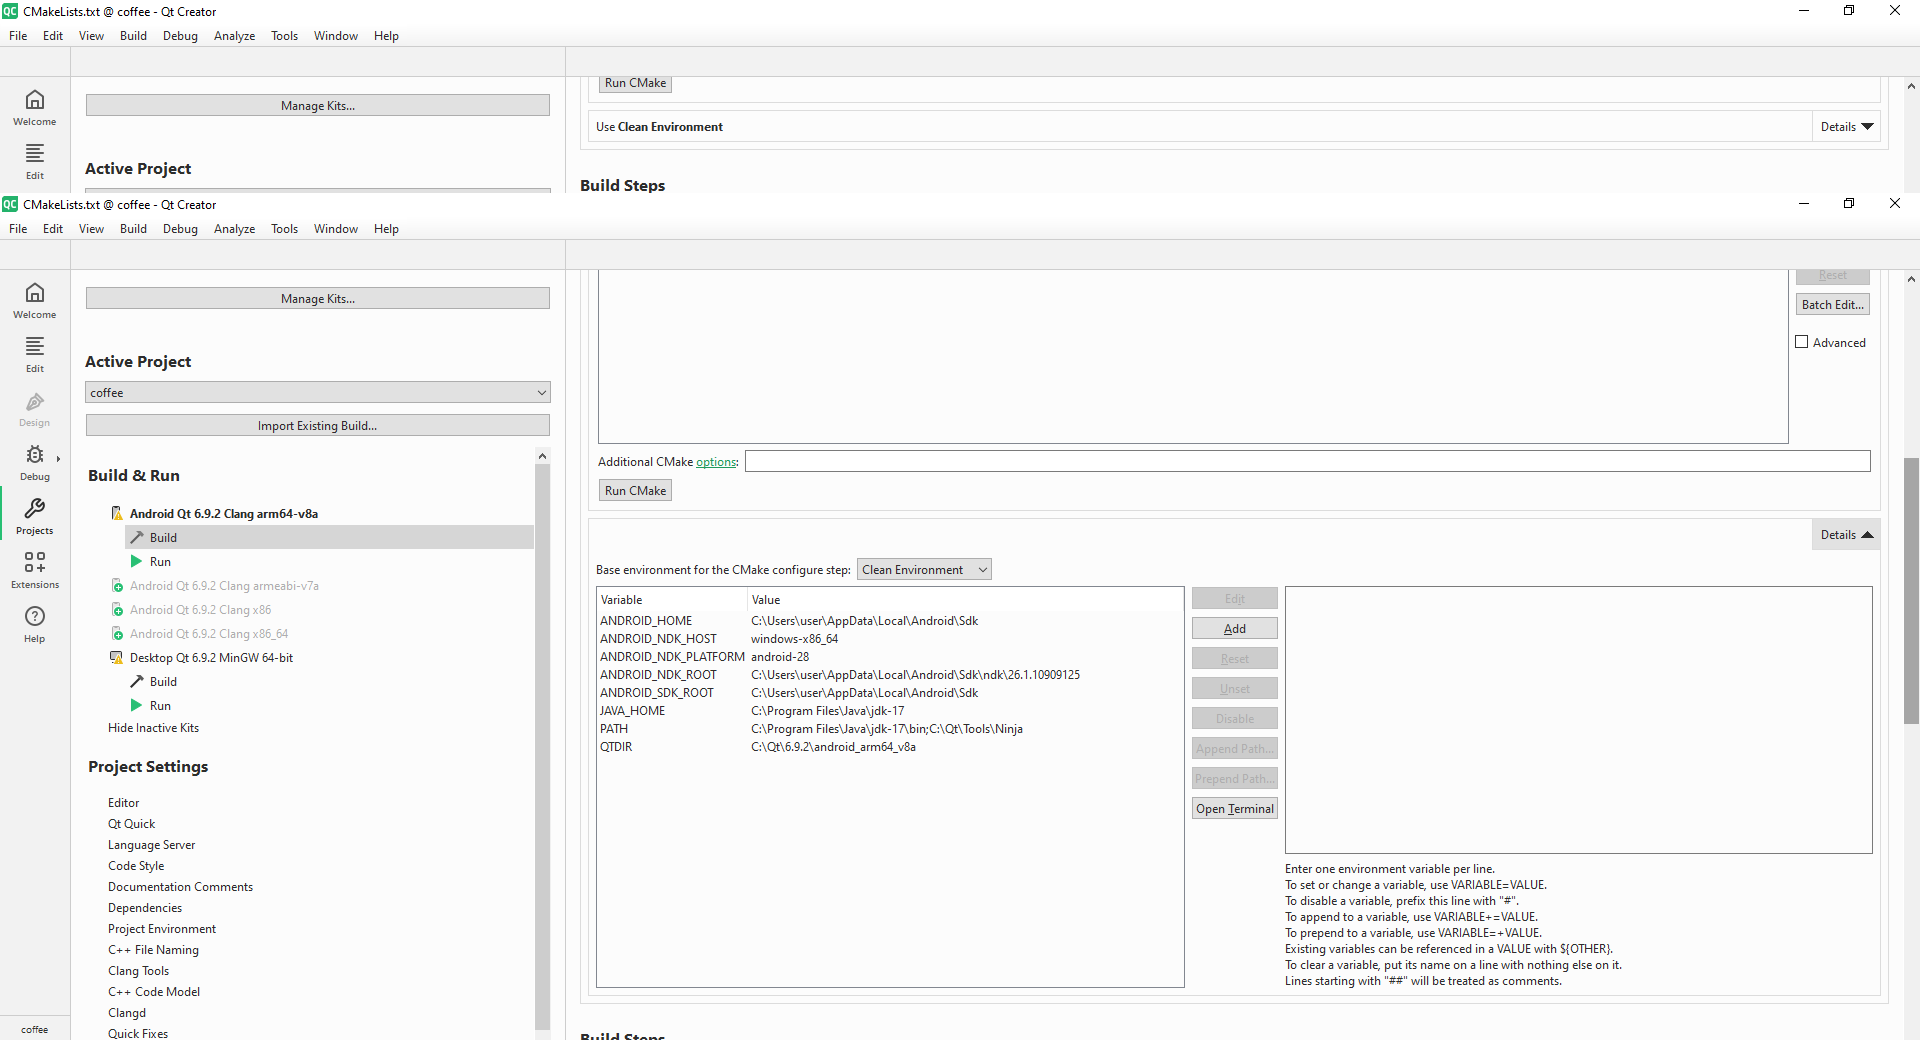Open the Analyze menu in the front window
The height and width of the screenshot is (1040, 1920).
[234, 229]
